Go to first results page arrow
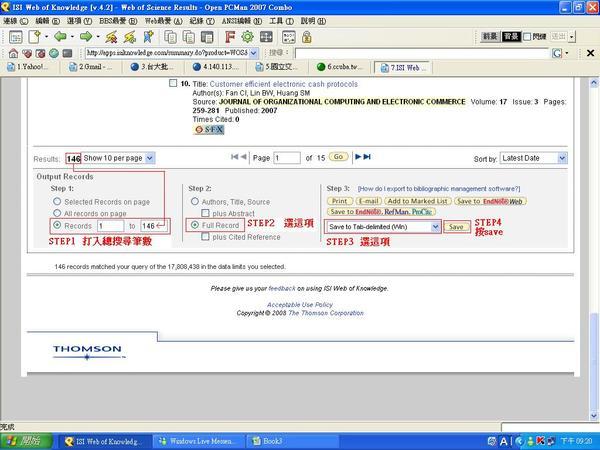The height and width of the screenshot is (450, 600). pos(235,157)
